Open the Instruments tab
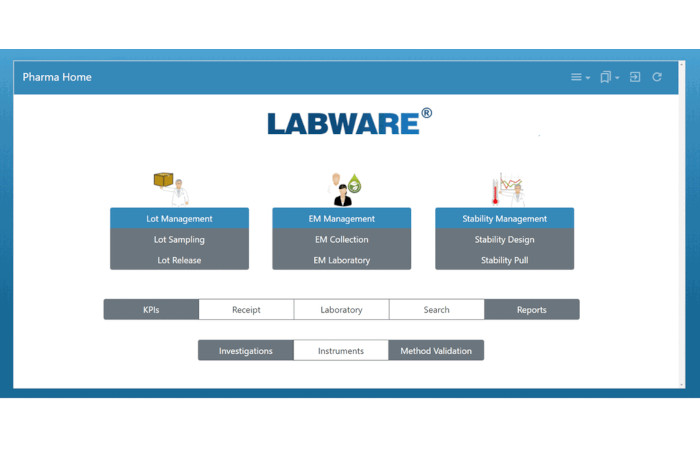Image resolution: width=700 pixels, height=450 pixels. [341, 350]
